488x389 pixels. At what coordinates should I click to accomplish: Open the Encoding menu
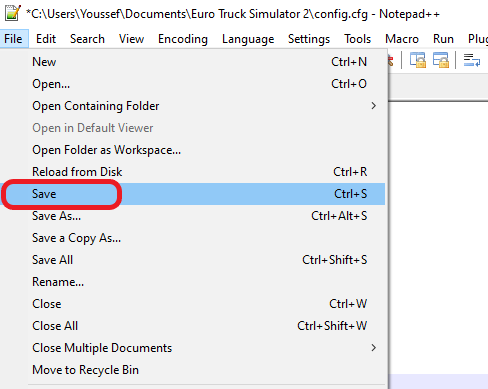pos(183,39)
